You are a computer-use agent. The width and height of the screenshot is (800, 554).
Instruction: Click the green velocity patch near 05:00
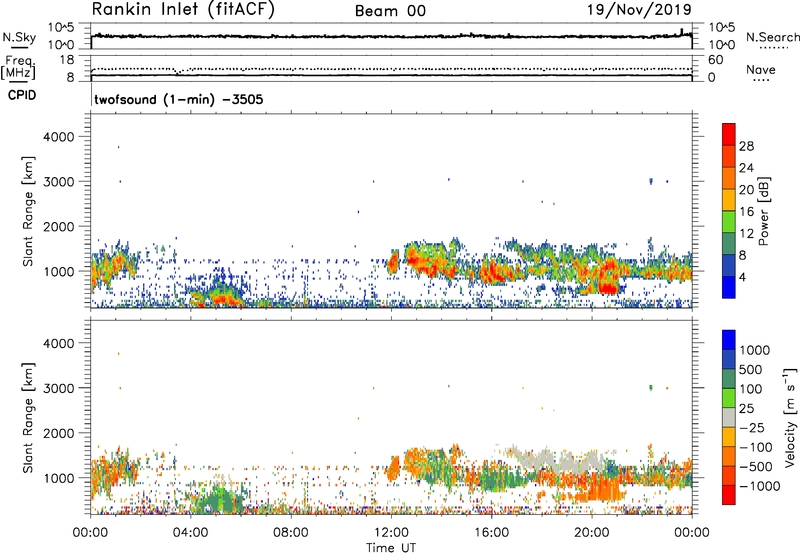pos(219,498)
